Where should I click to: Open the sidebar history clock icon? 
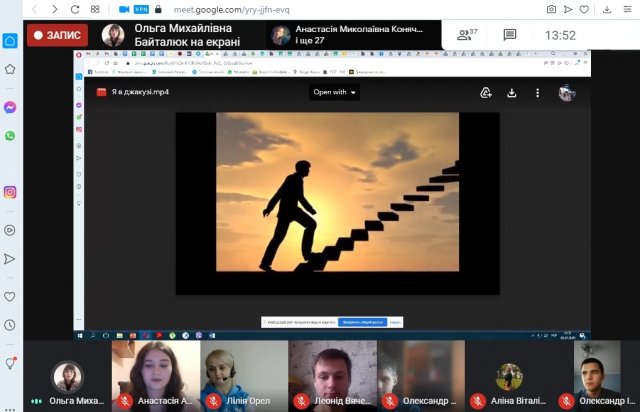click(x=10, y=325)
